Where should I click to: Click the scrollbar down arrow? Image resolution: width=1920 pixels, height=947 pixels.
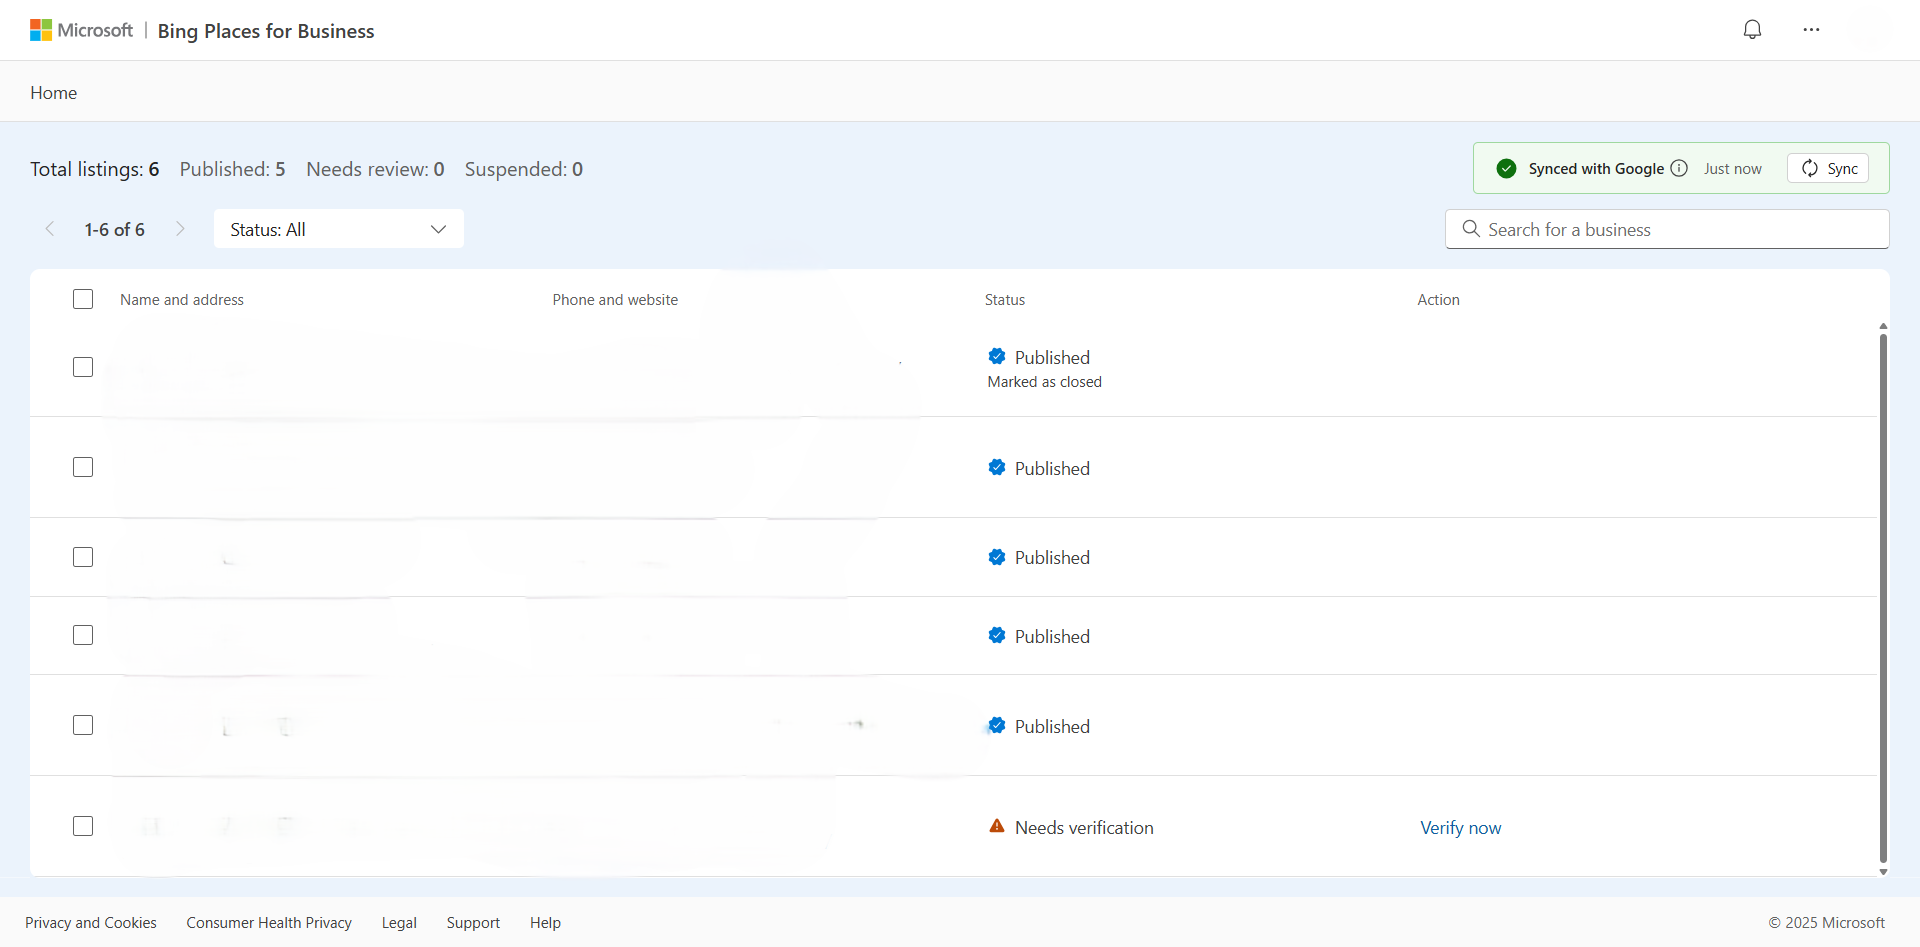click(x=1883, y=872)
